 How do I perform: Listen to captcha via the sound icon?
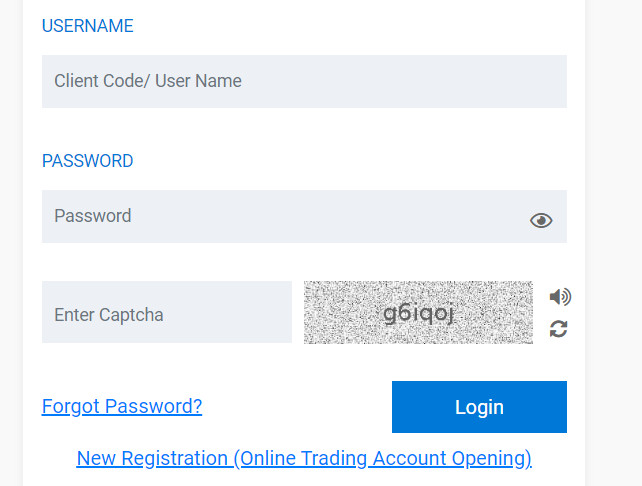coord(560,297)
